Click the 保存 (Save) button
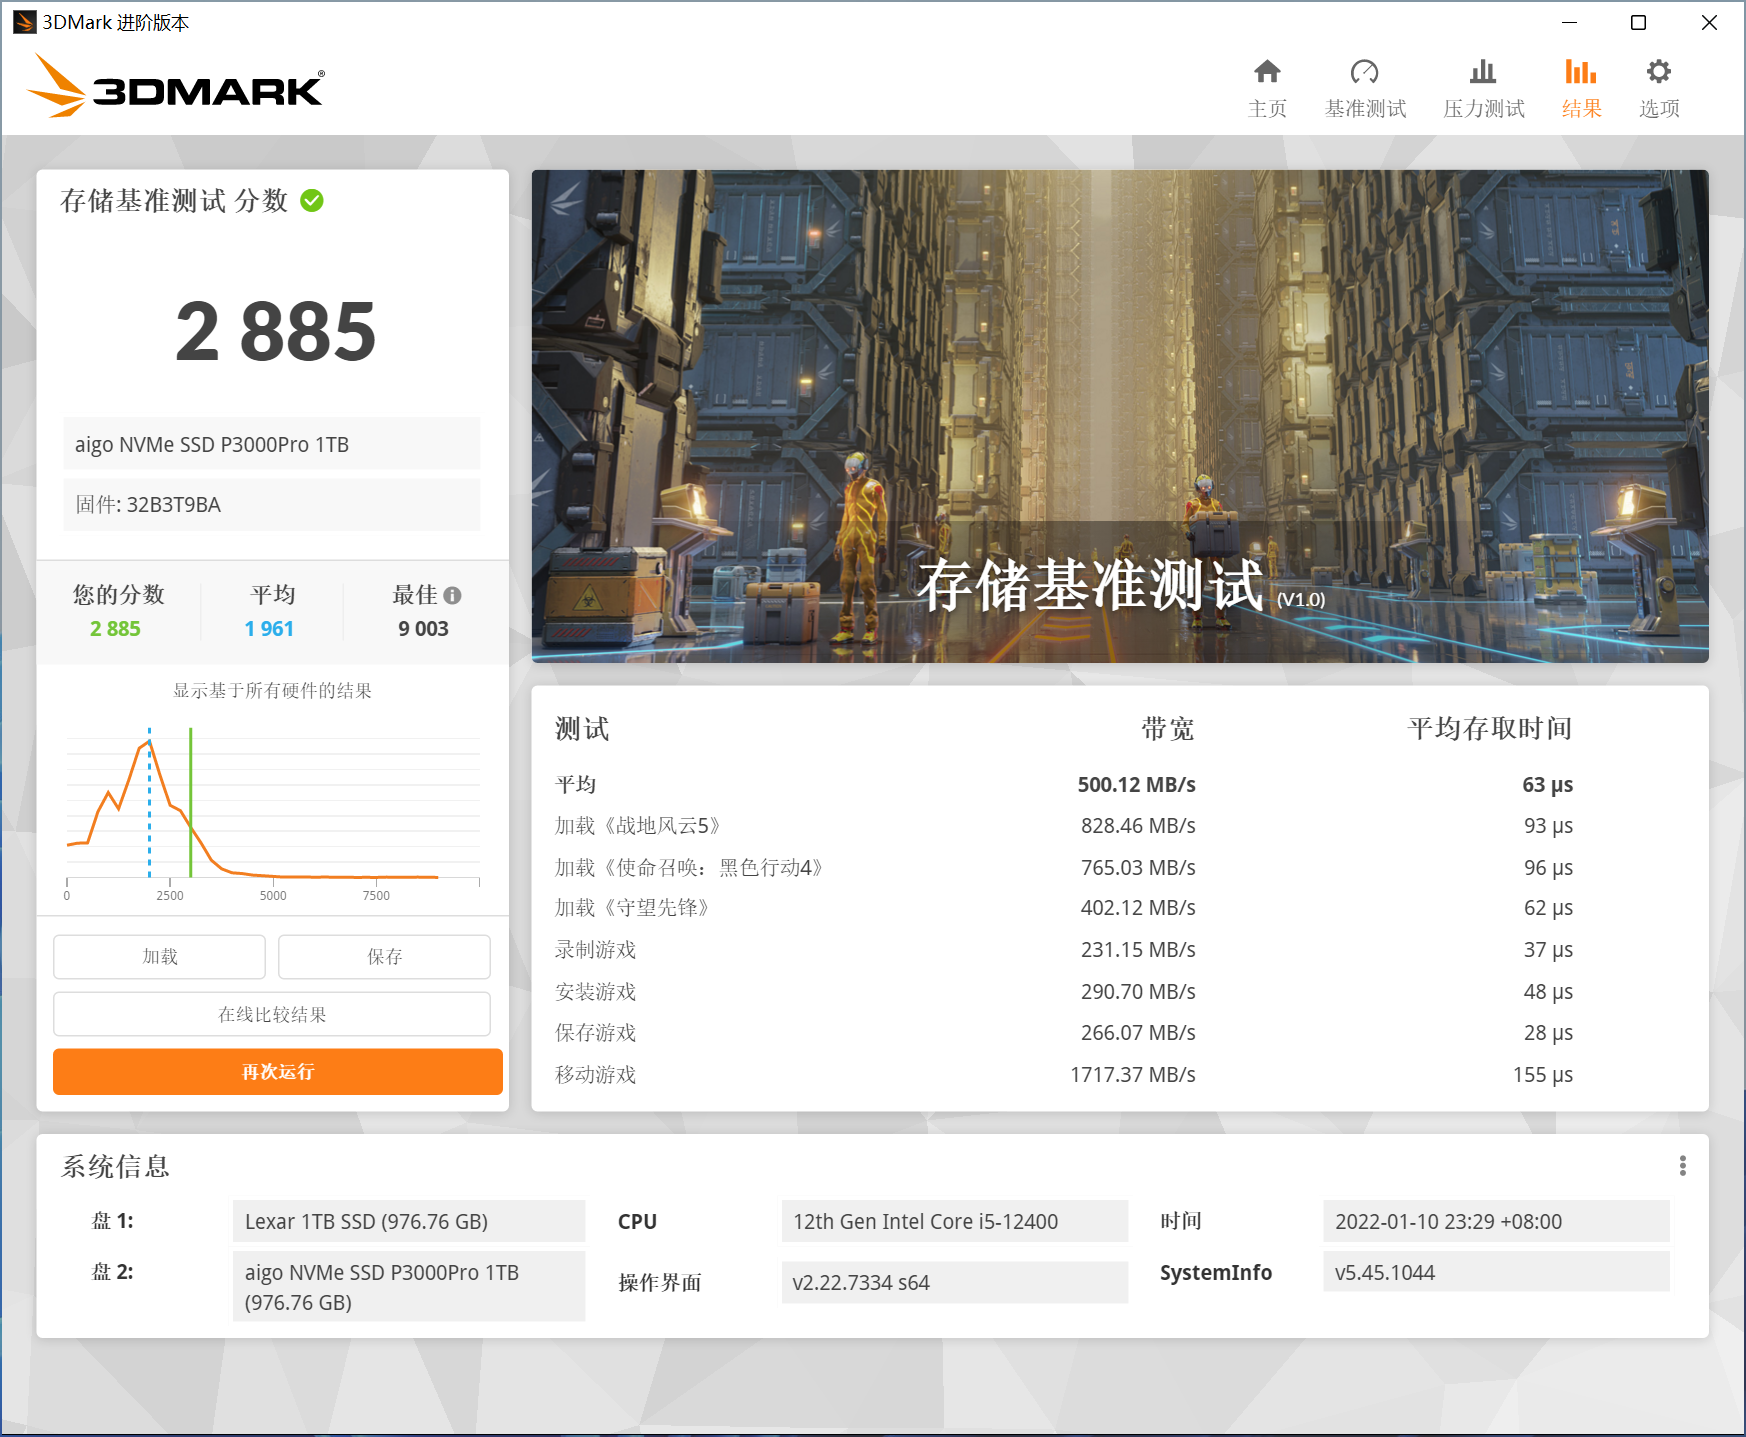Screen dimensions: 1746x1437 pyautogui.click(x=384, y=957)
